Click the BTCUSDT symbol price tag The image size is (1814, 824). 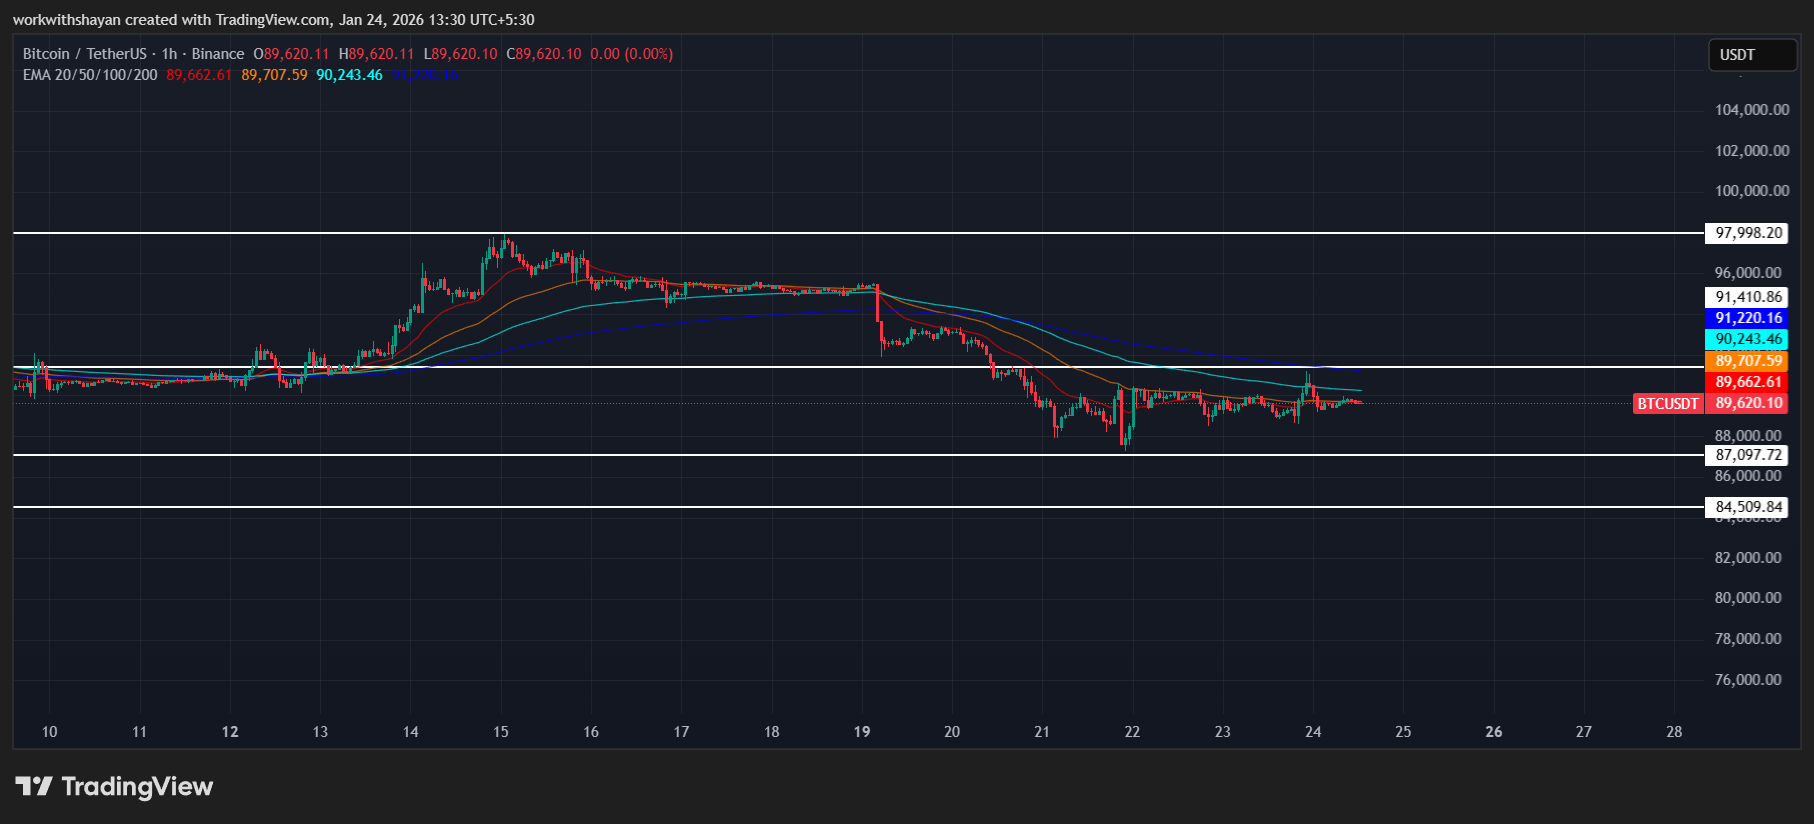[x=1667, y=404]
